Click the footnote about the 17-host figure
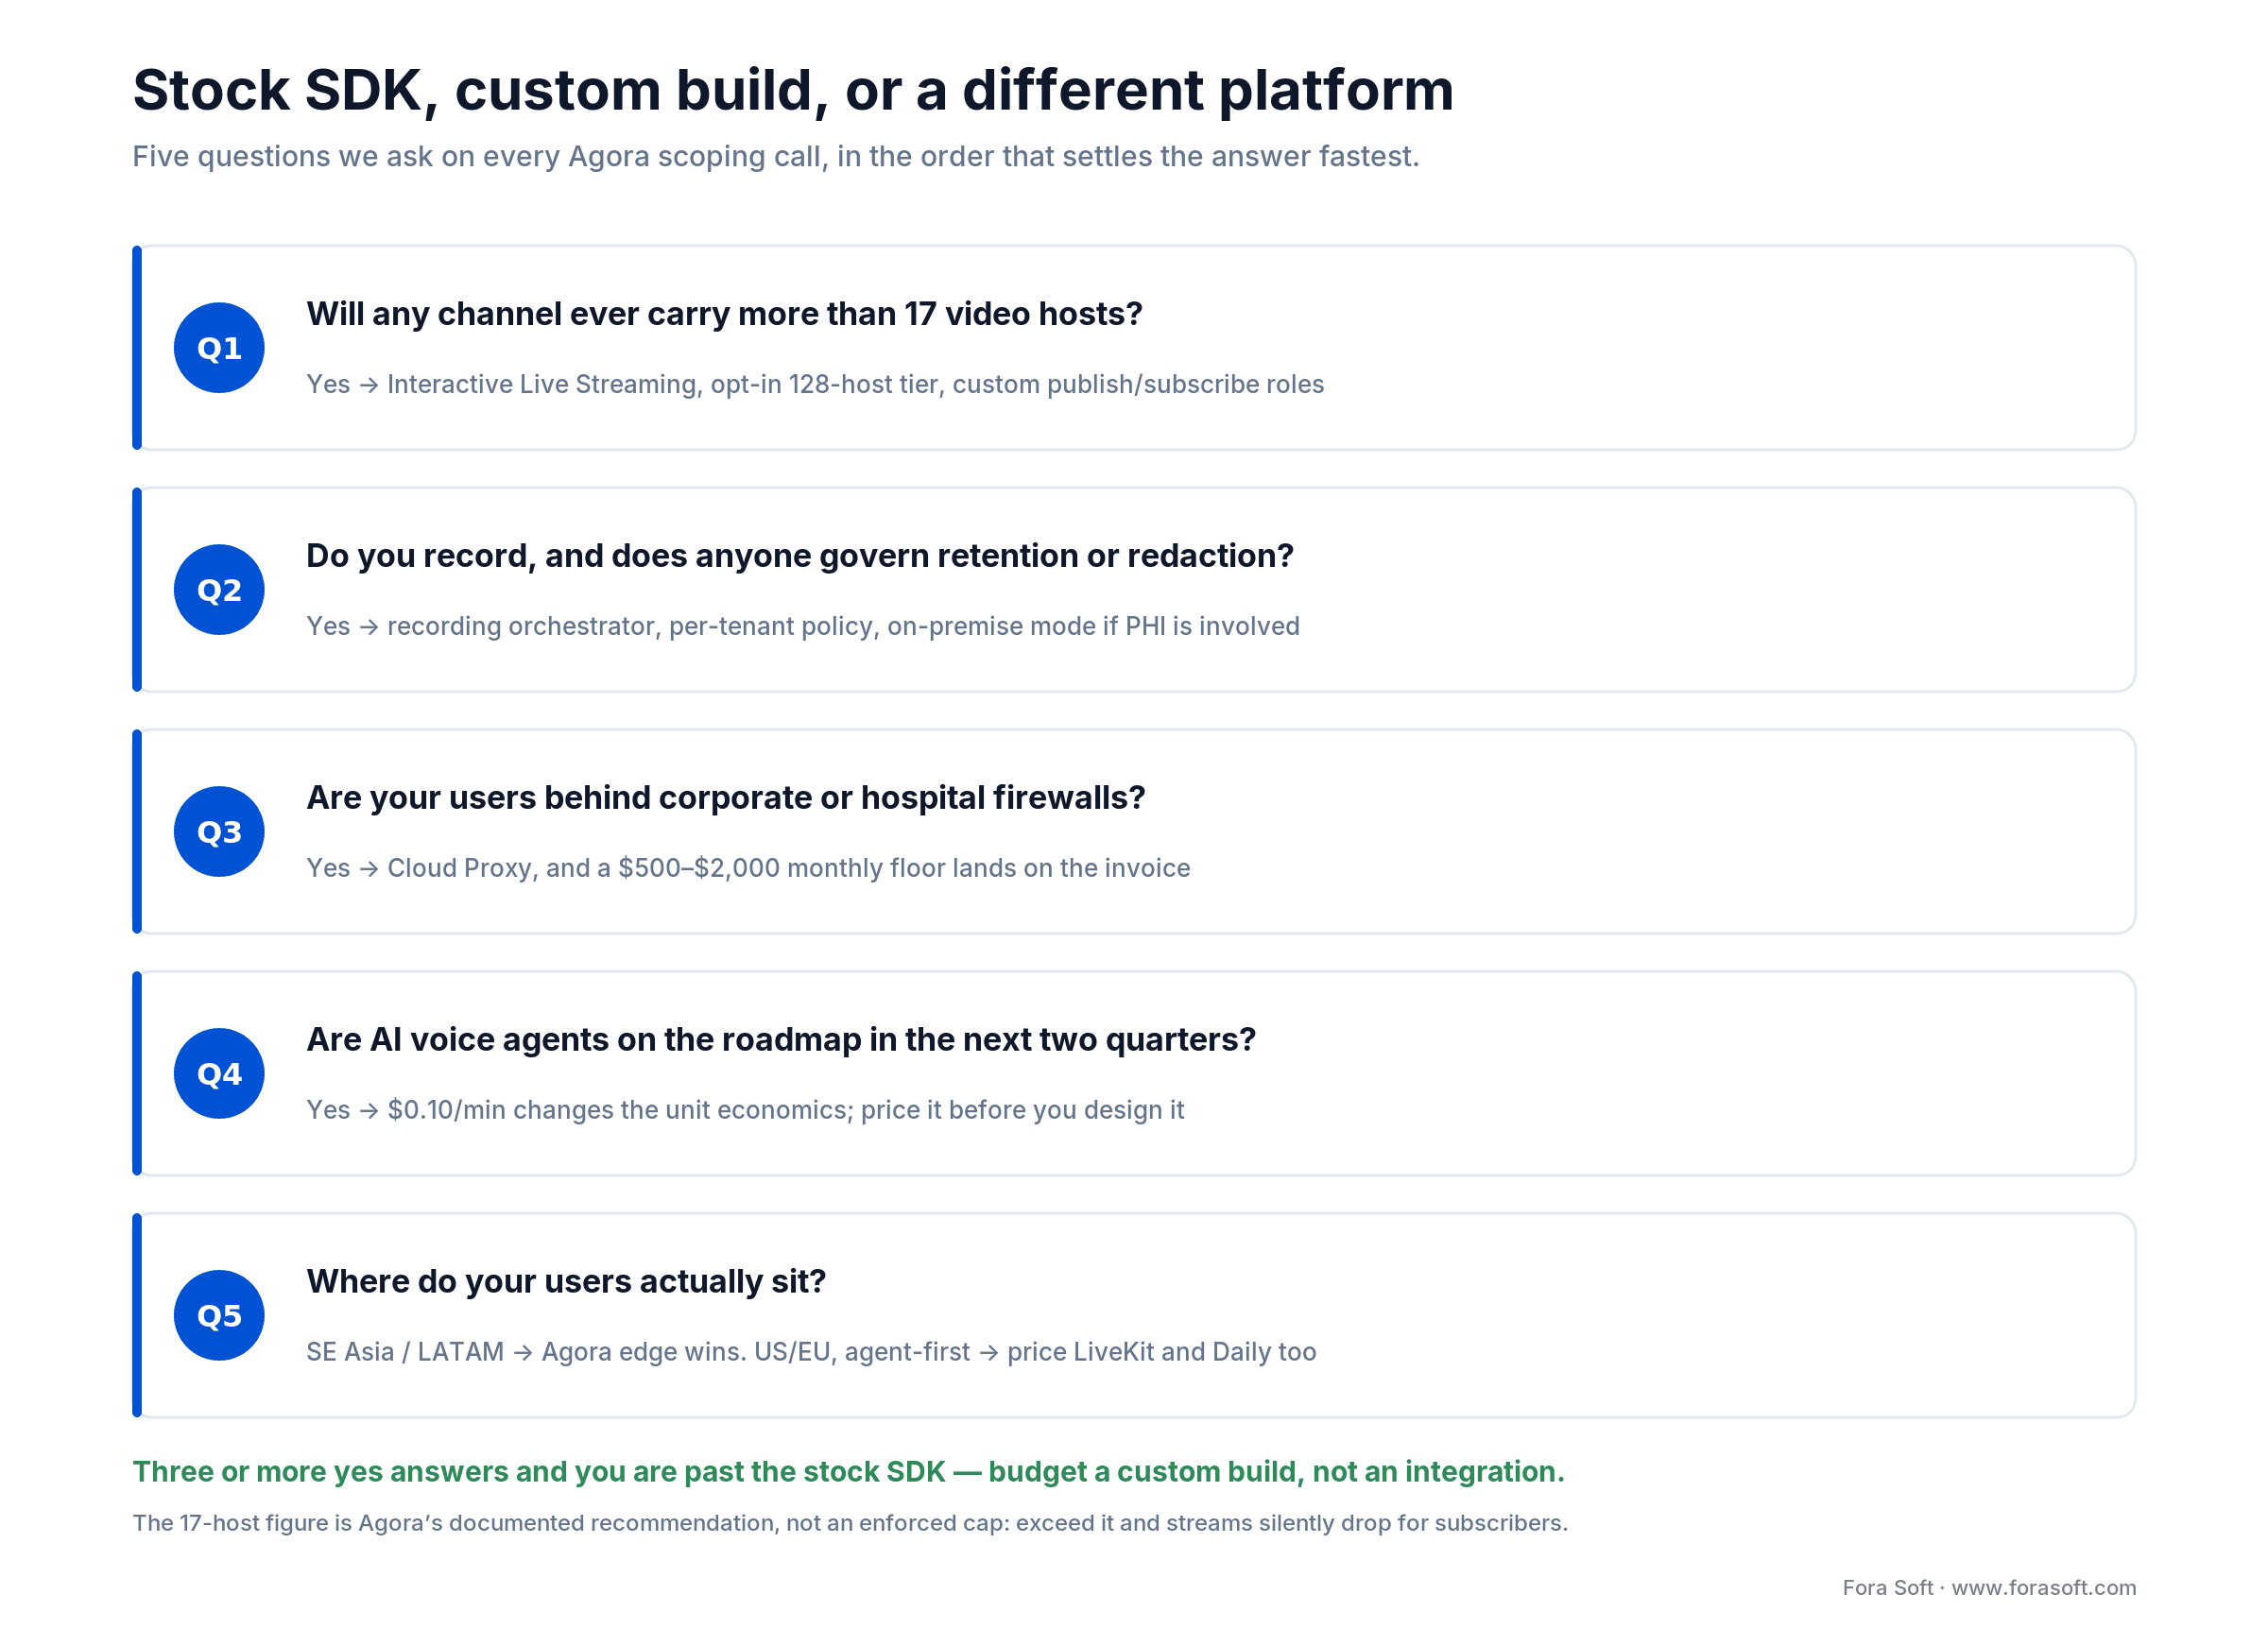 click(850, 1523)
